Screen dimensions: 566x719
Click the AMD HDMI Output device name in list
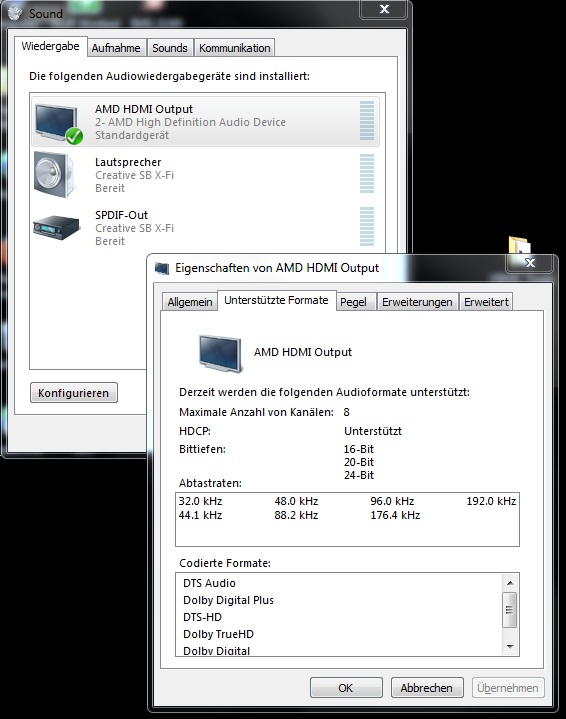coord(144,109)
